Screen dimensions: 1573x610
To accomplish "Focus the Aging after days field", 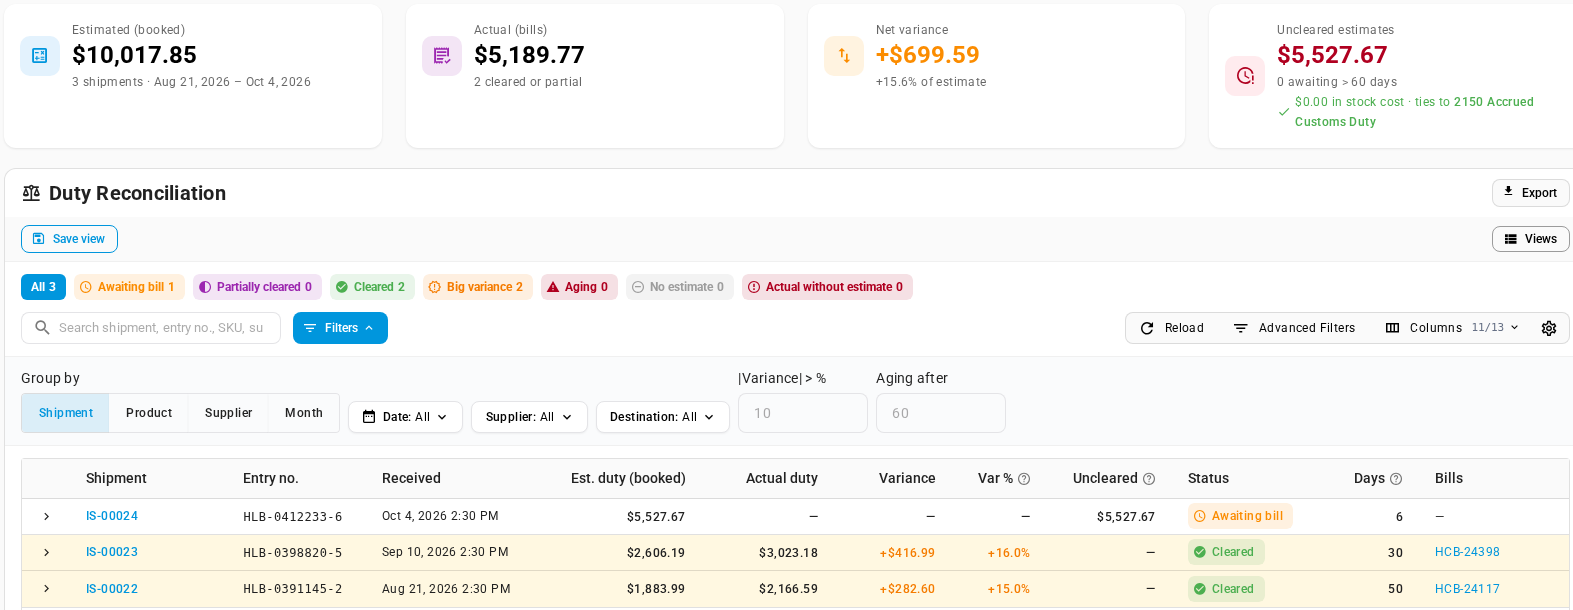I will pyautogui.click(x=941, y=413).
